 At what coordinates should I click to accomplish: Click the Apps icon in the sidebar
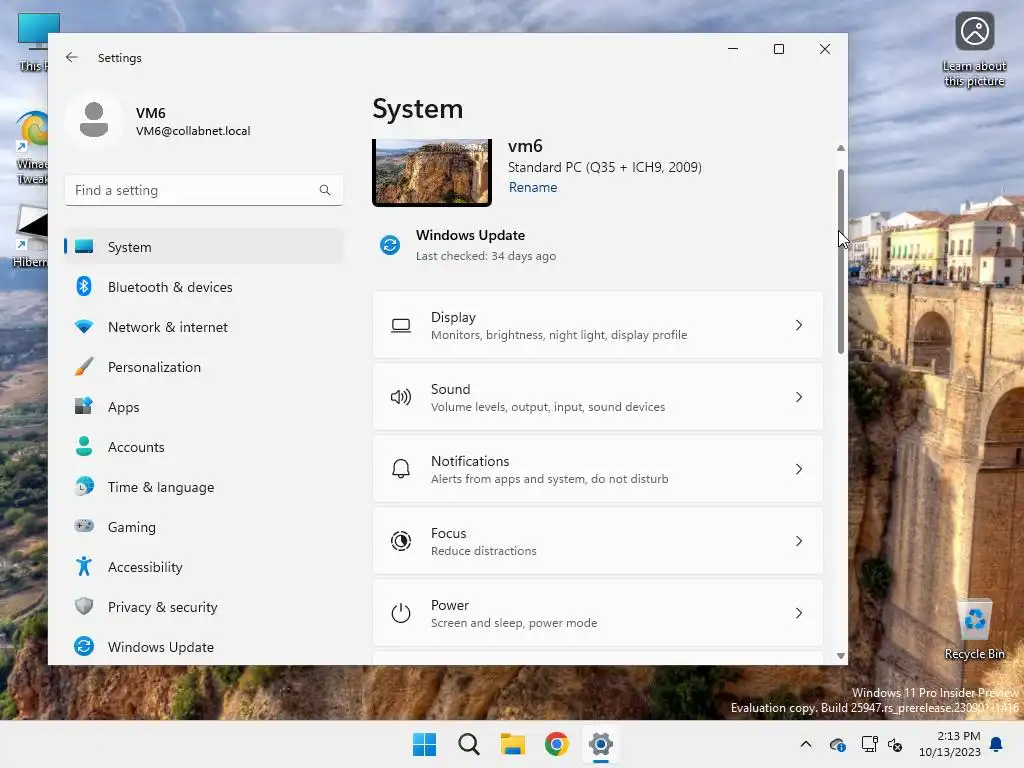coord(84,406)
